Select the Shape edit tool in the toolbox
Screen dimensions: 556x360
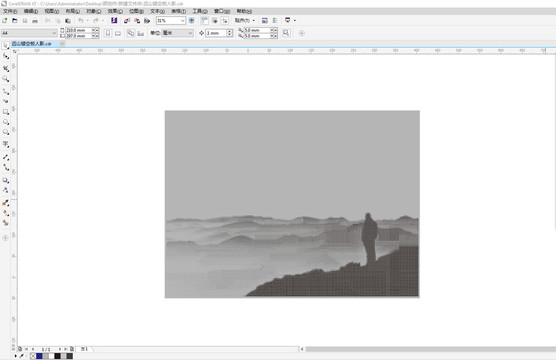coord(6,56)
